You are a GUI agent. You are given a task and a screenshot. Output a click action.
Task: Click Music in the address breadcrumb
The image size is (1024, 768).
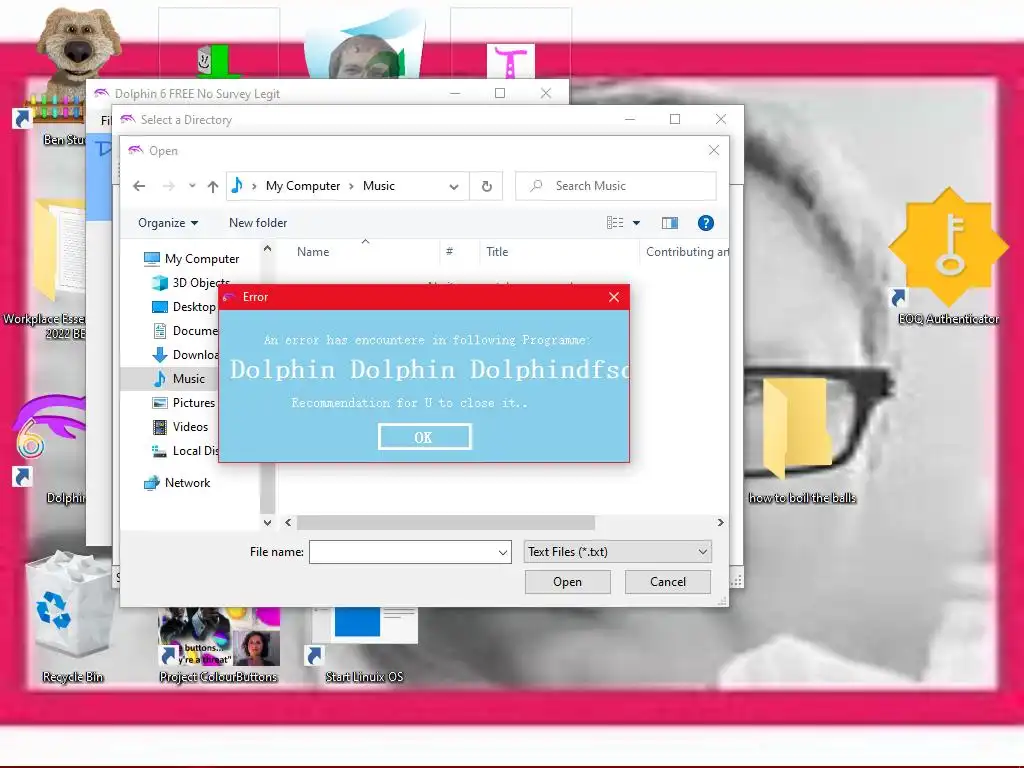click(x=379, y=186)
